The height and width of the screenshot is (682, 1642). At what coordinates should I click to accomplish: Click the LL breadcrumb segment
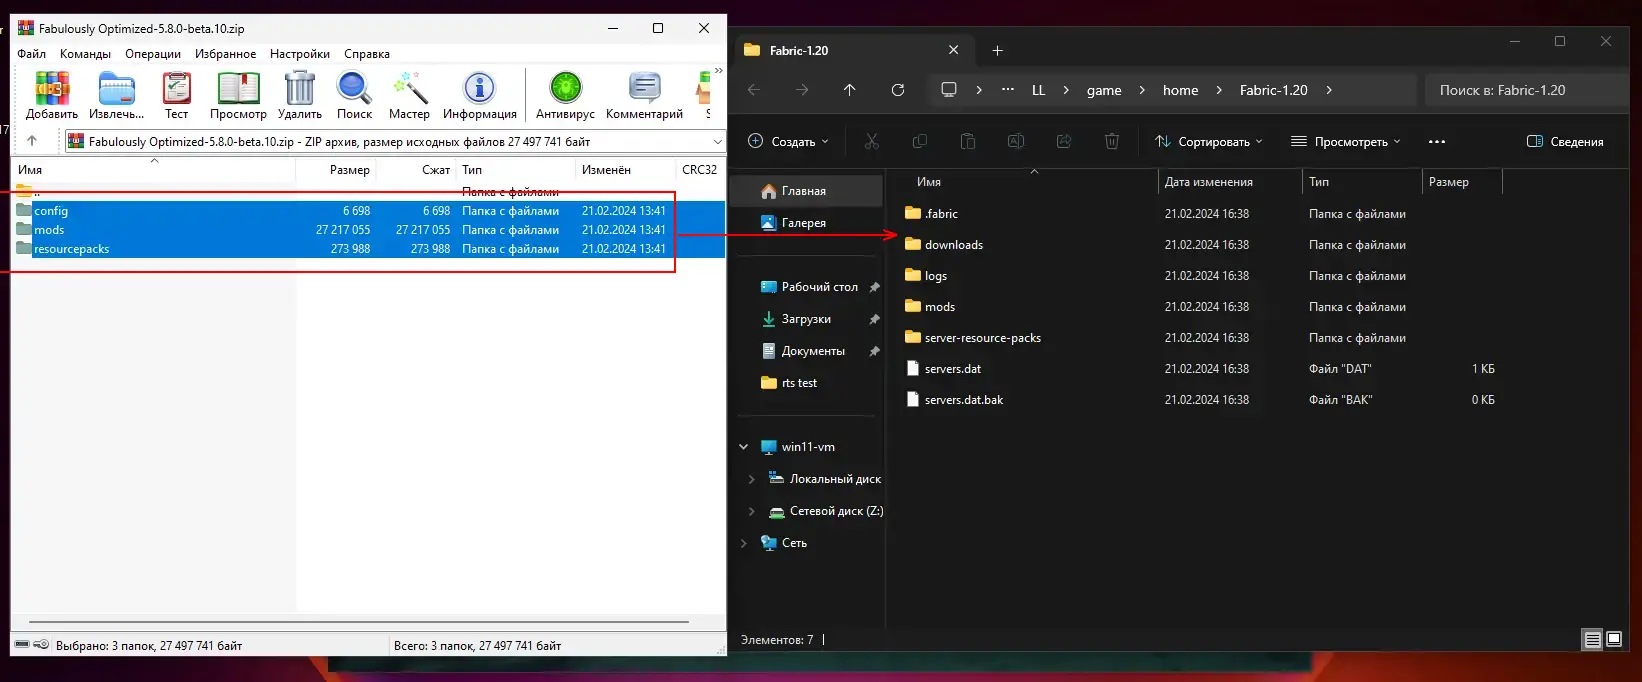coord(1038,90)
